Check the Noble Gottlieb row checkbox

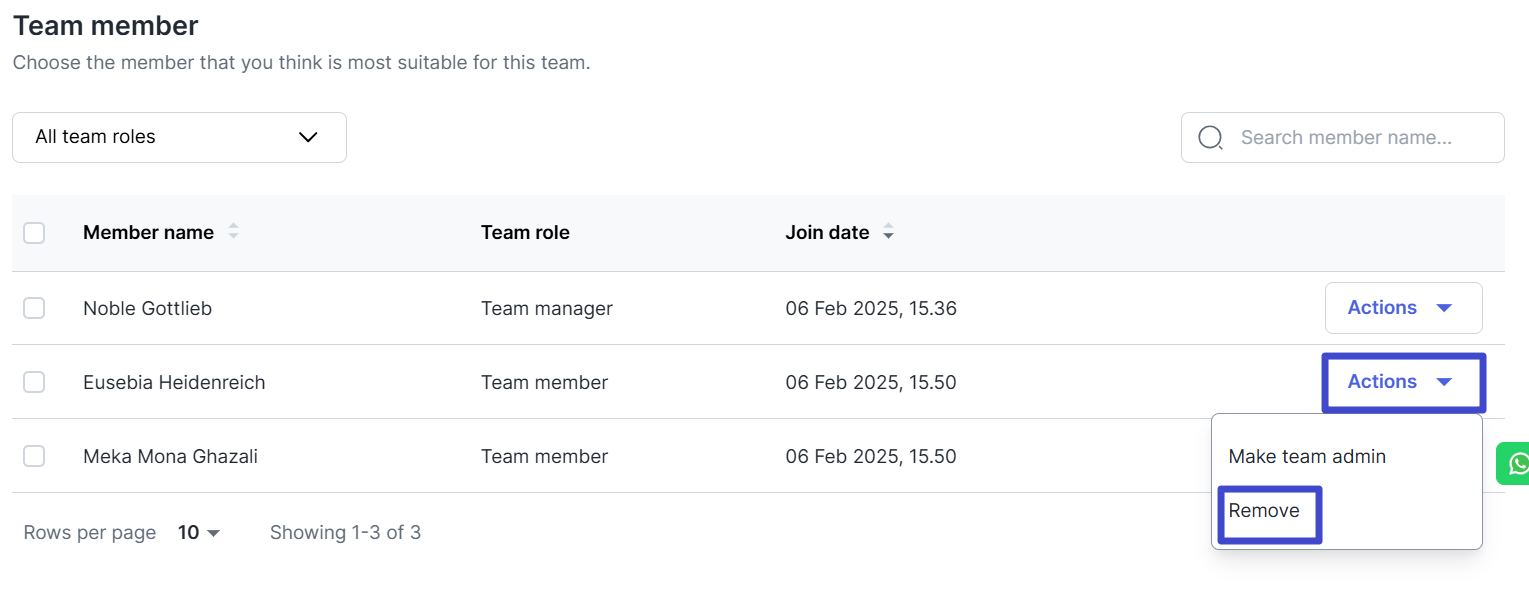tap(34, 308)
